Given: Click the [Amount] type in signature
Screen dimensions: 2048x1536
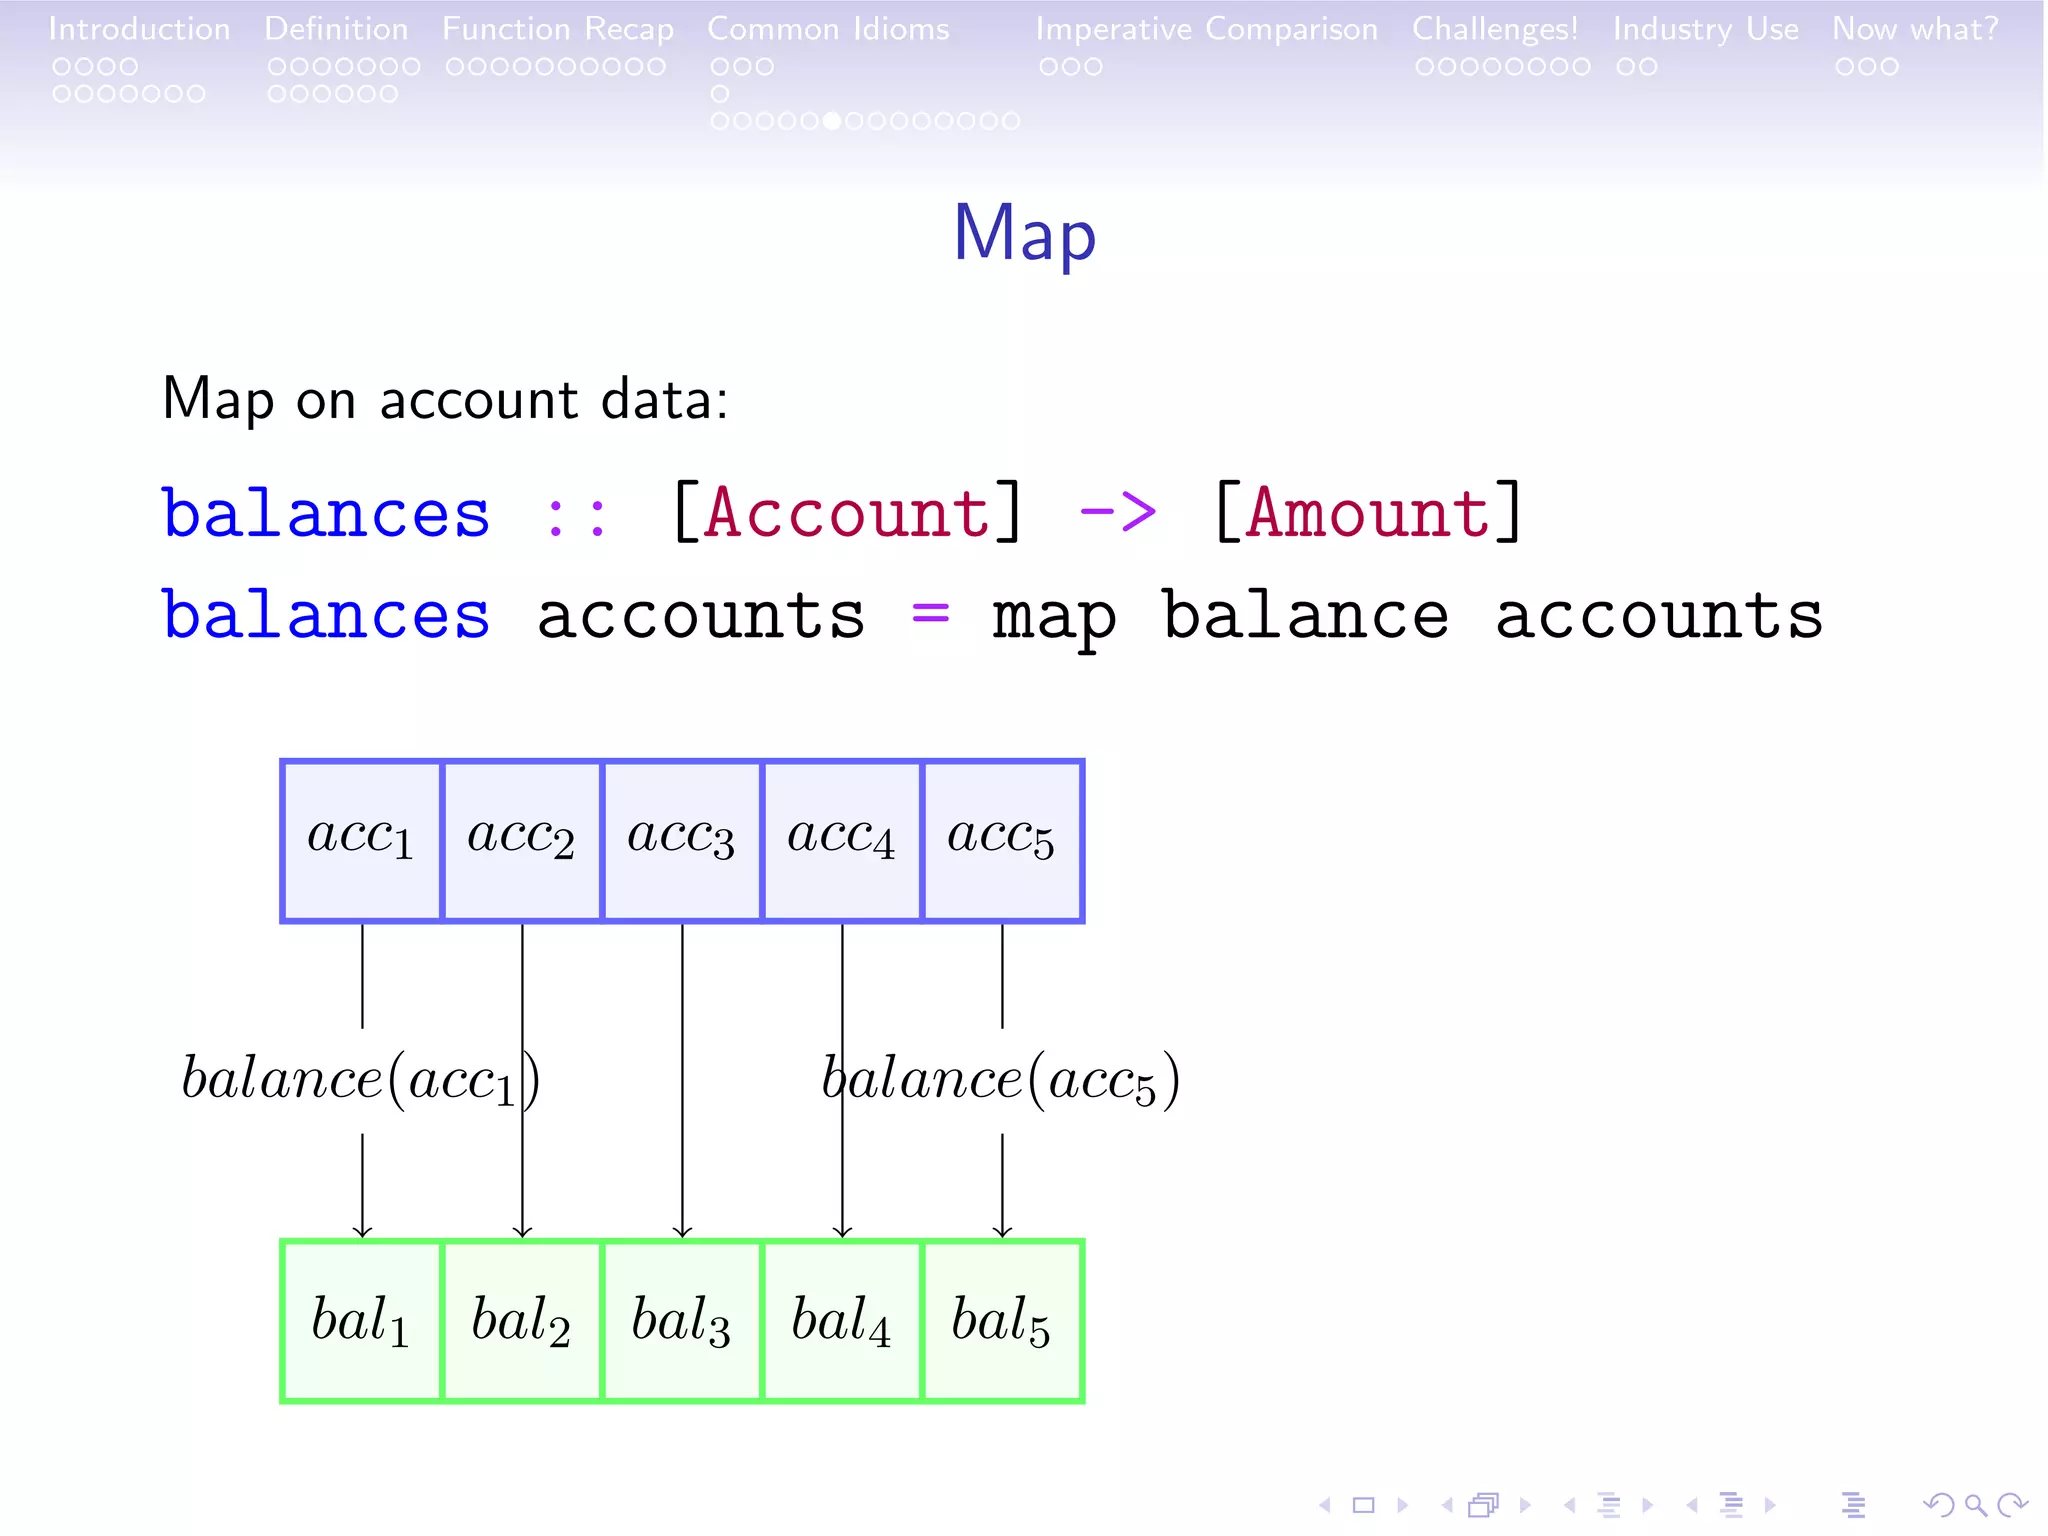Looking at the screenshot, I should click(1367, 513).
